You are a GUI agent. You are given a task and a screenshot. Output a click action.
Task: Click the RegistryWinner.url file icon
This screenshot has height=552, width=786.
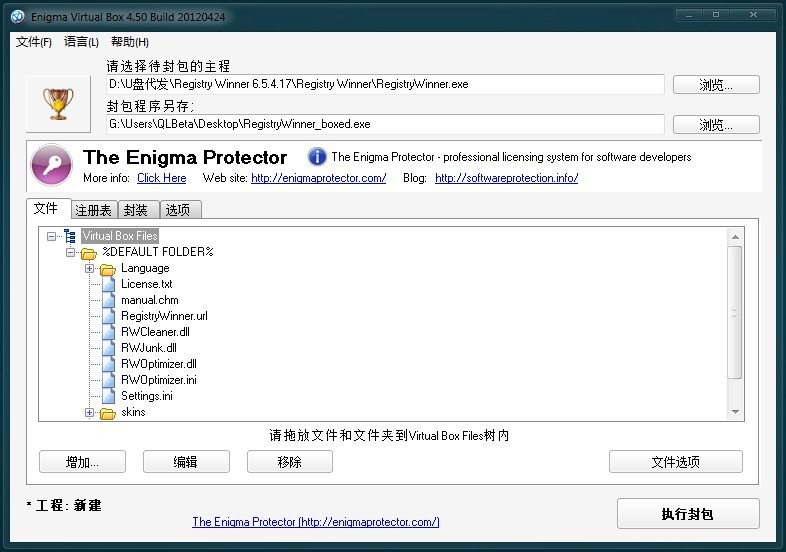pos(108,316)
